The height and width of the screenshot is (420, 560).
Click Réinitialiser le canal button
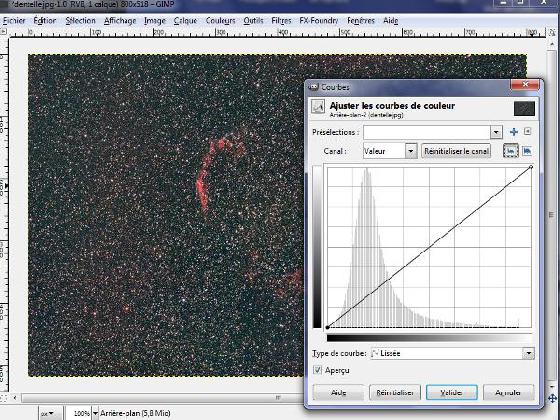[456, 151]
